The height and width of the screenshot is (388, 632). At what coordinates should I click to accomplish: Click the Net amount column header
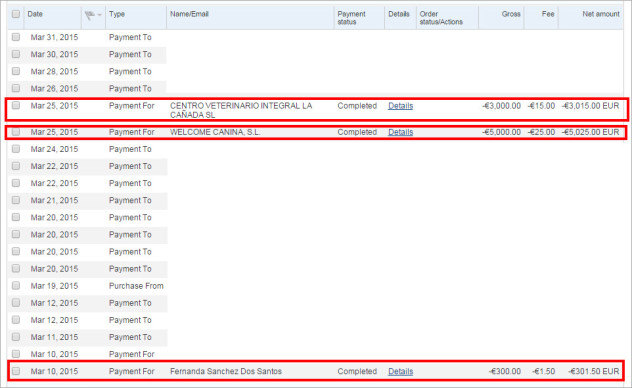[601, 14]
